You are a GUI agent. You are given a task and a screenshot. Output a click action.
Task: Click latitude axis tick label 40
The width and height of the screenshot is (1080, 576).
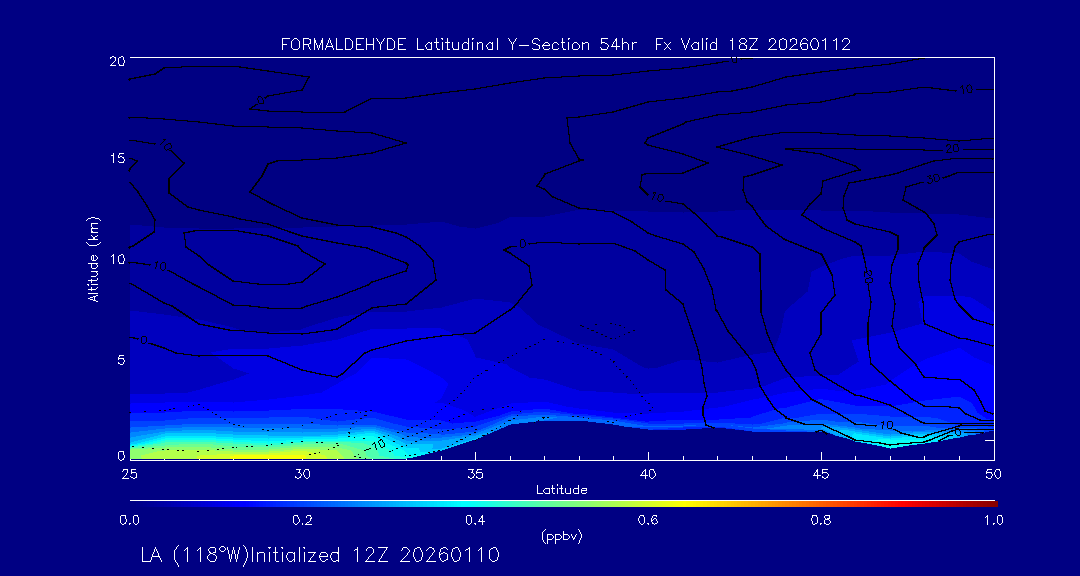647,474
